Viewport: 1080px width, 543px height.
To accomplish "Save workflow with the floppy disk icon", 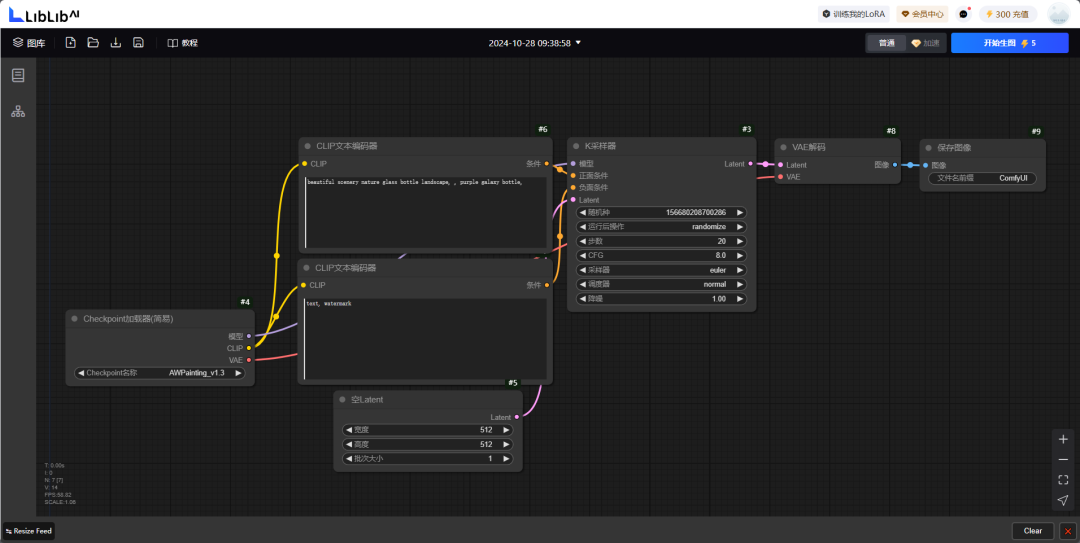I will tap(138, 43).
